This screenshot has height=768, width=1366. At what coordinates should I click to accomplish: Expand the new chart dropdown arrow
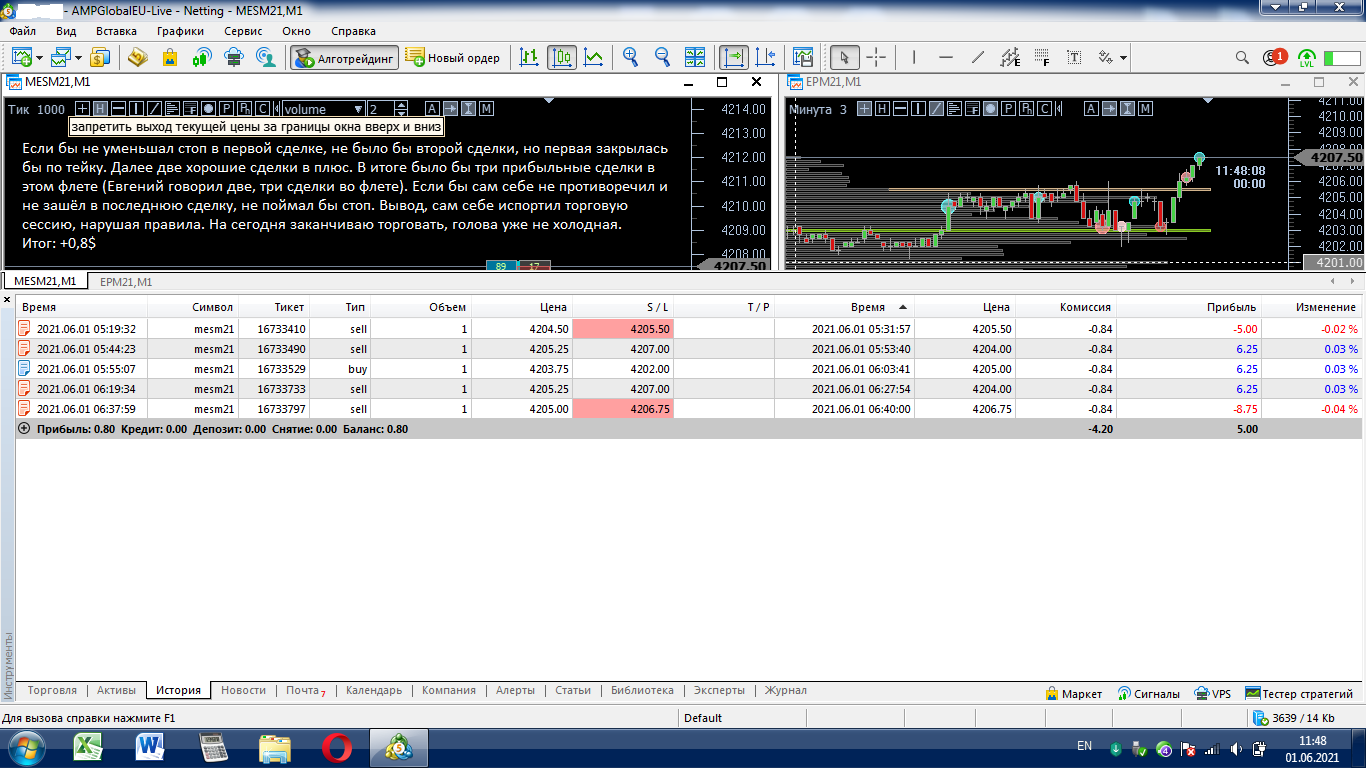tap(38, 57)
